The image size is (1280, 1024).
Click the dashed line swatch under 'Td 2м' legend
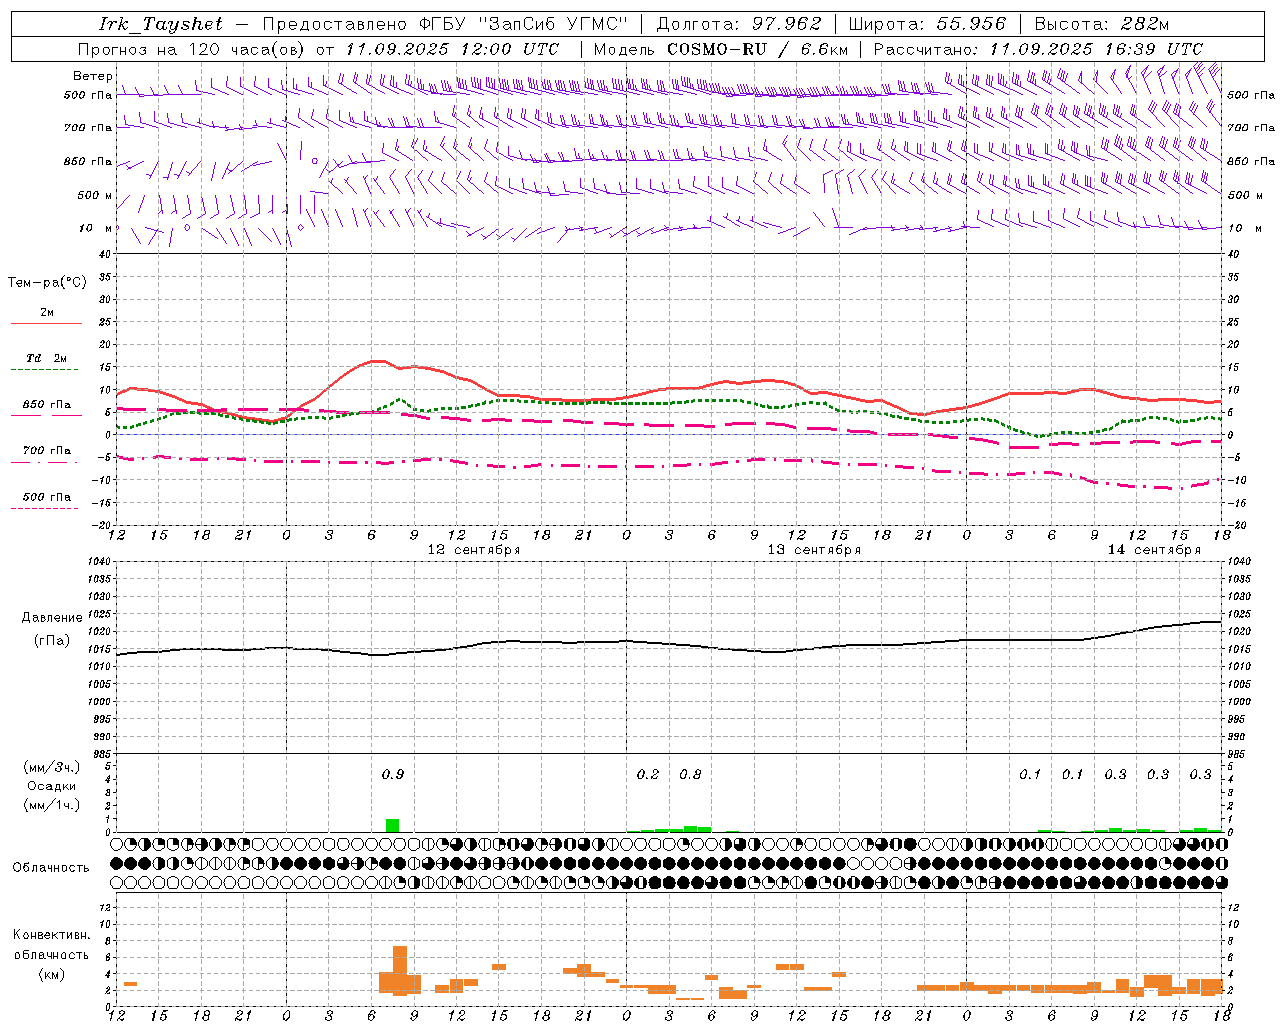[x=46, y=370]
